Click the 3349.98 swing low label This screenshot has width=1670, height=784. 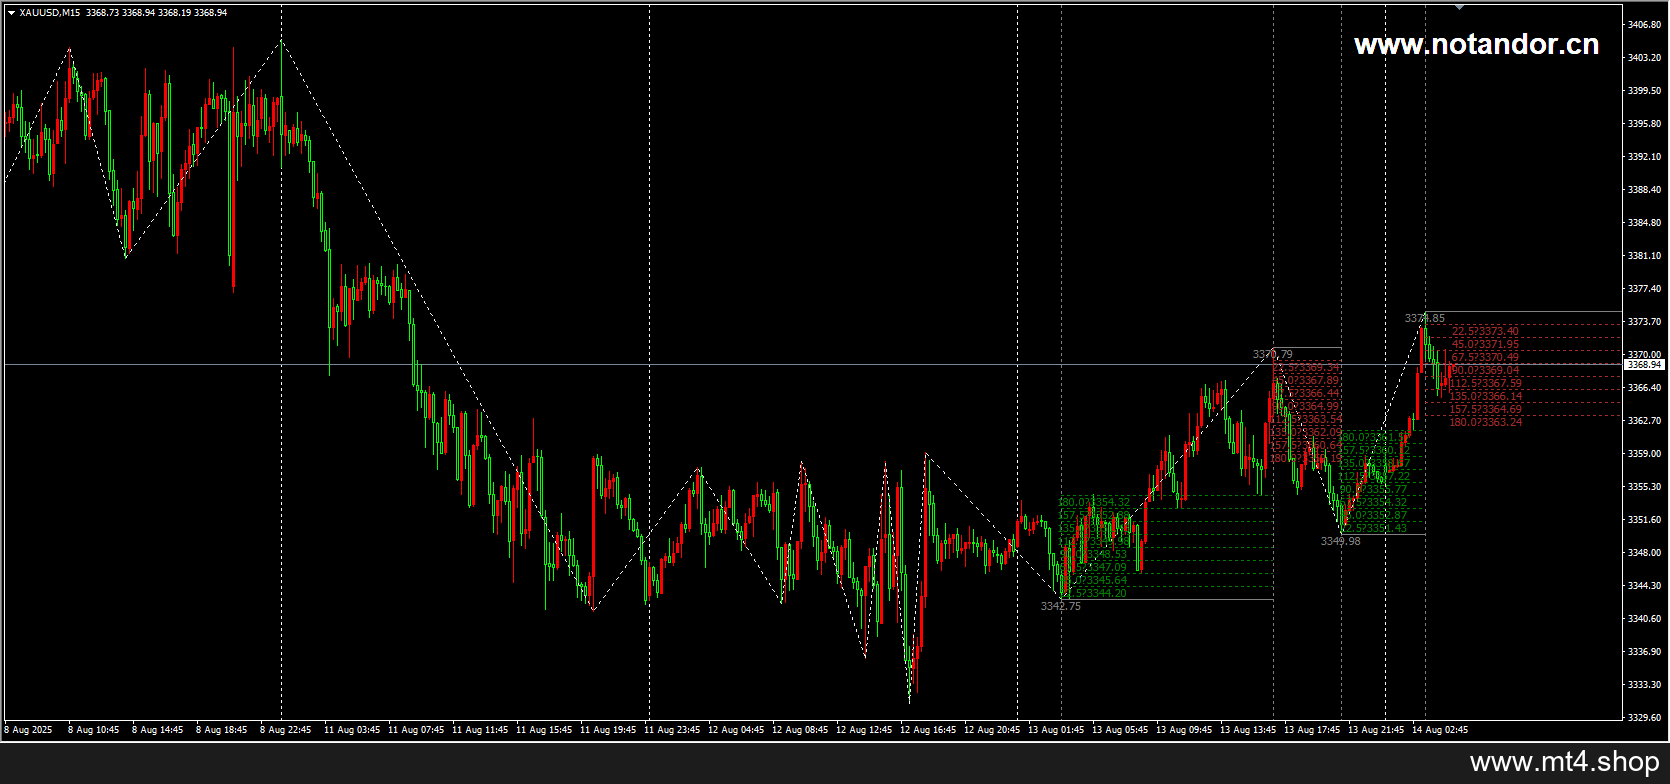tap(1340, 541)
